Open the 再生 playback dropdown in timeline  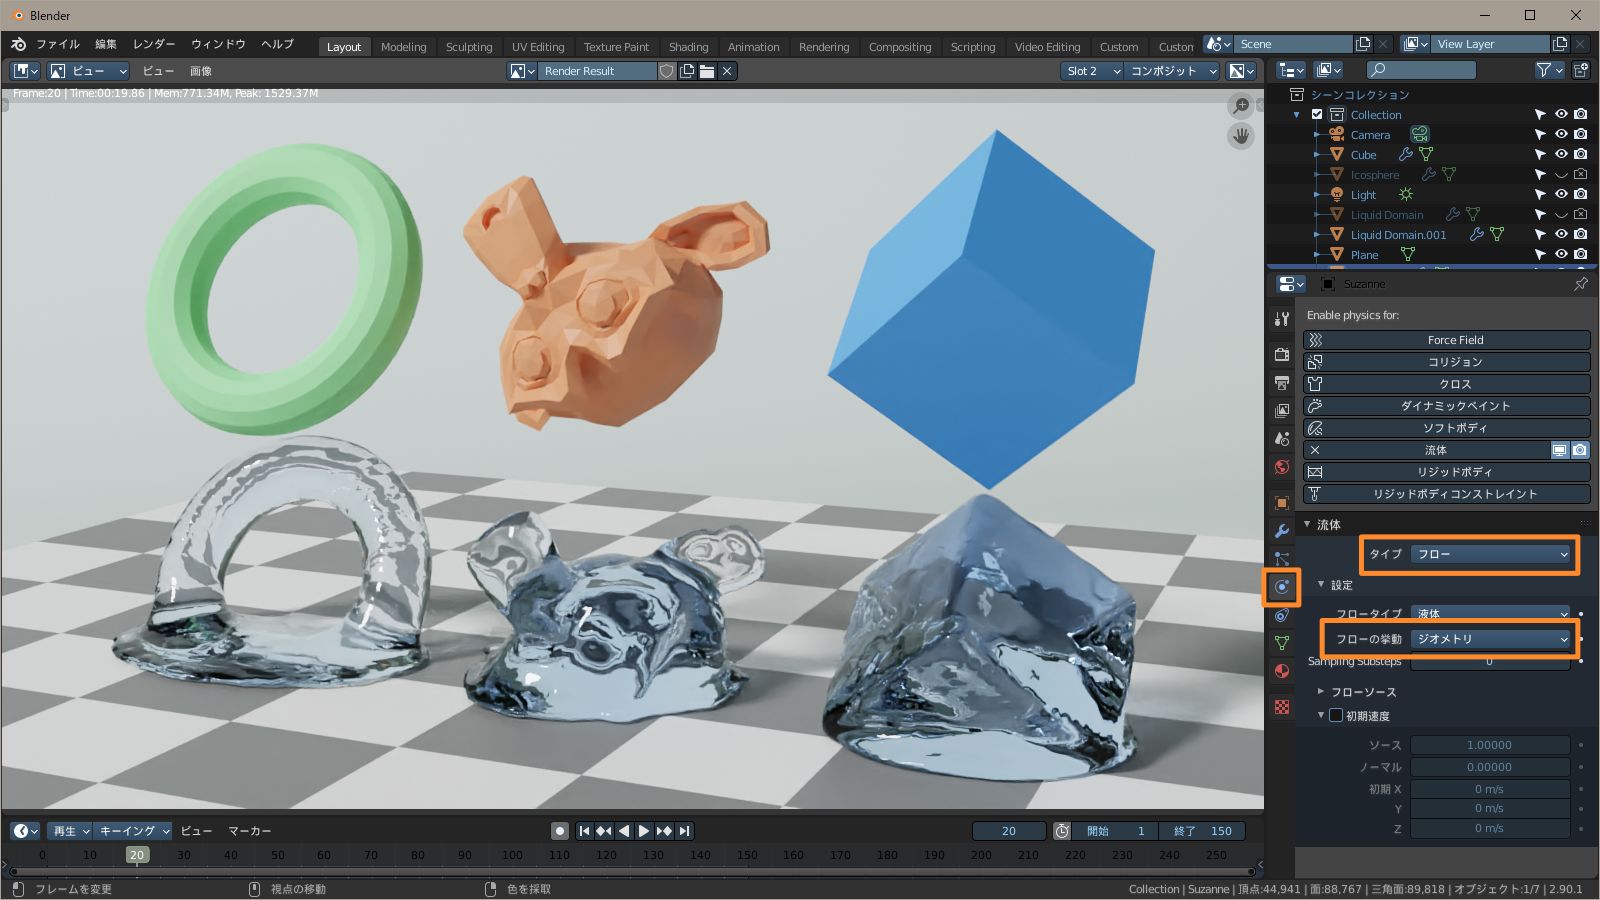click(x=70, y=831)
